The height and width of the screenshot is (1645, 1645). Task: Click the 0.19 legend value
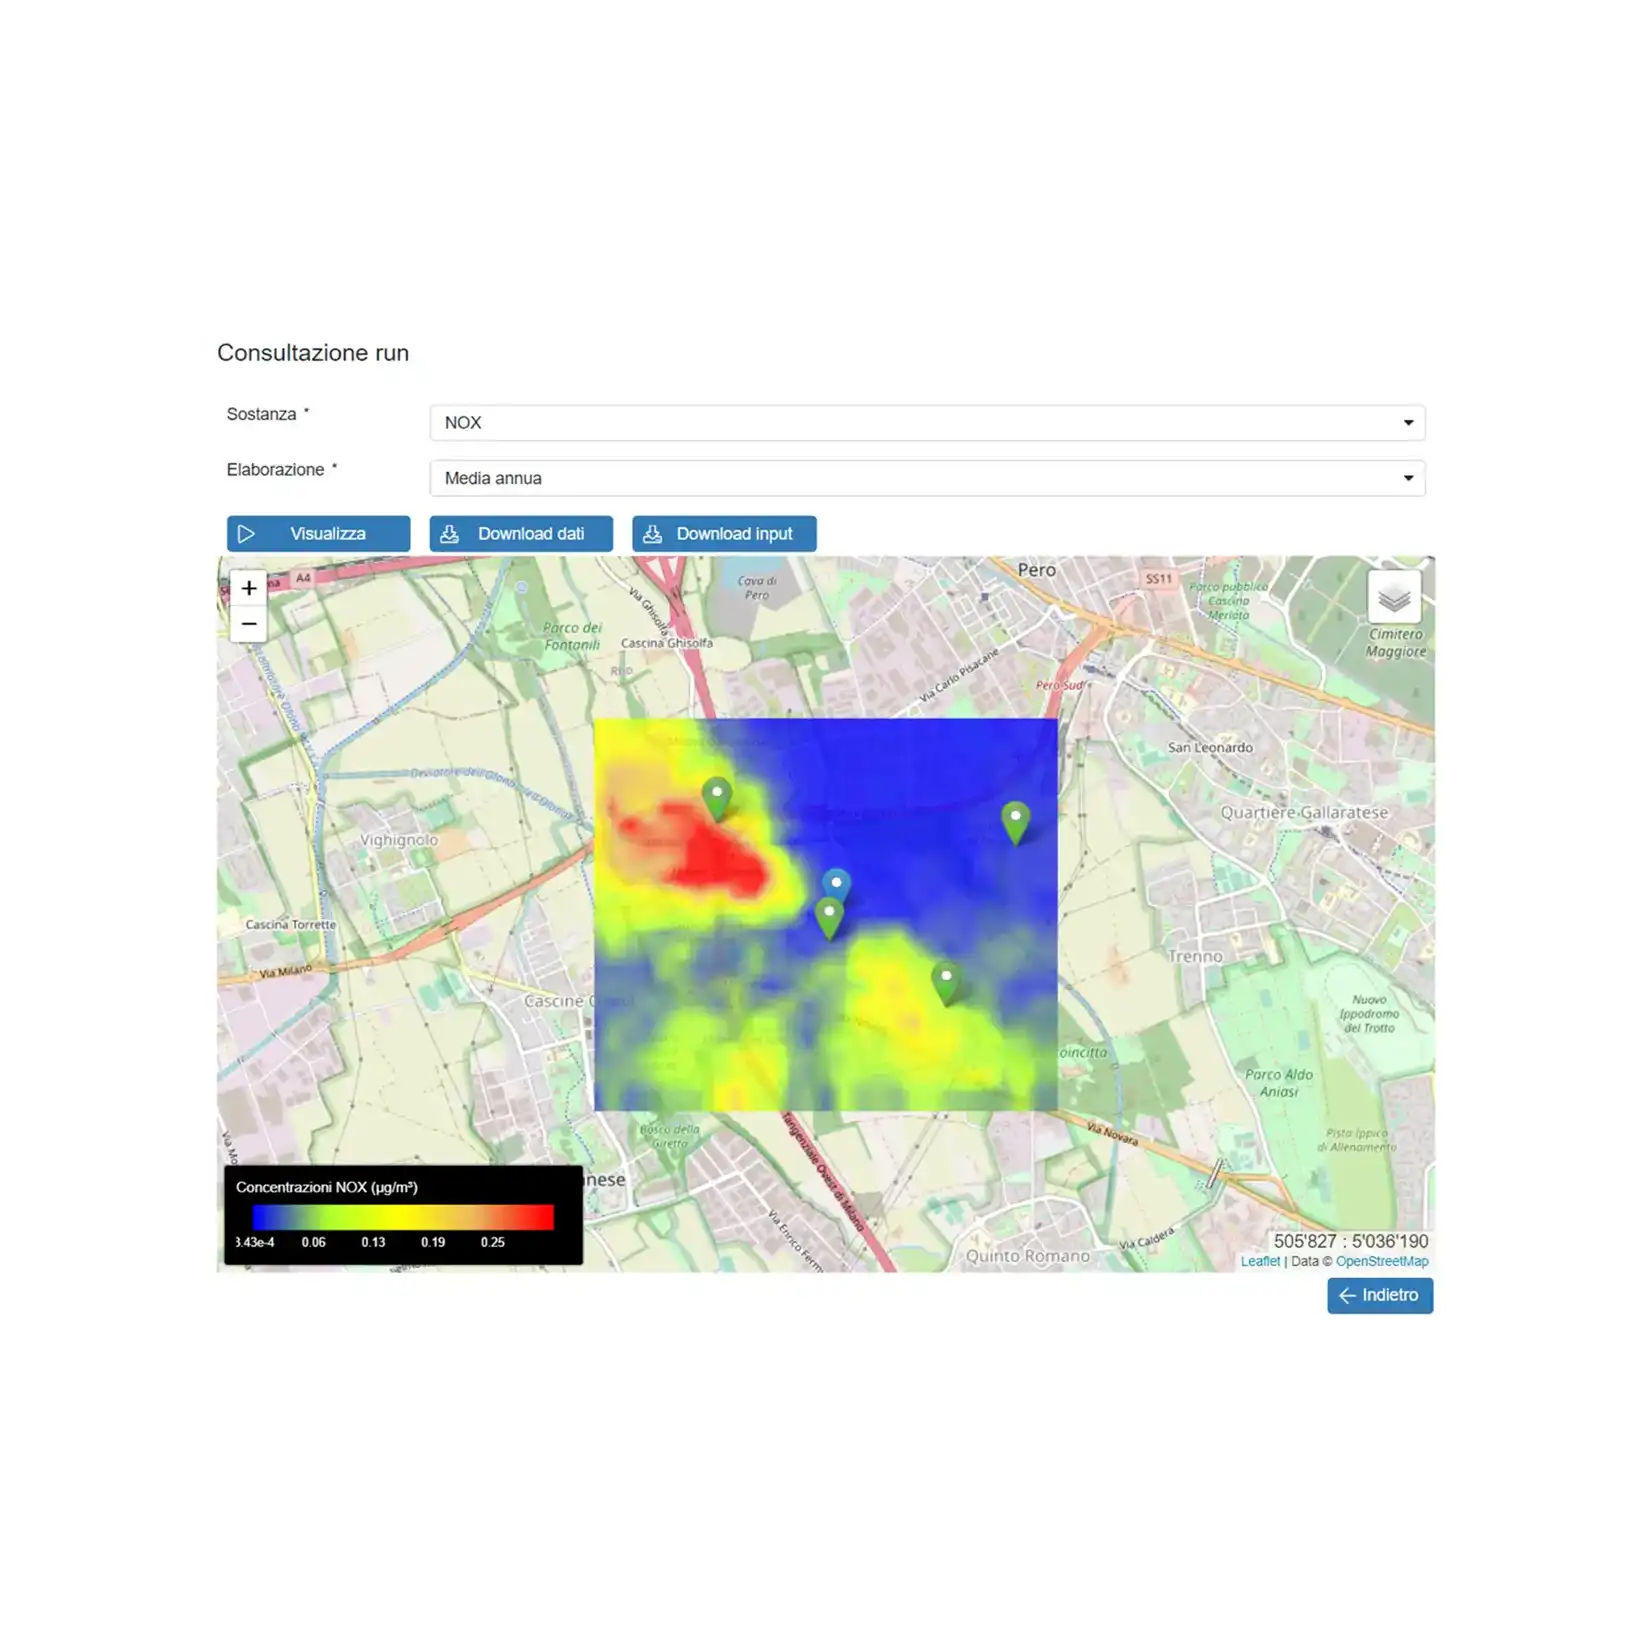(x=433, y=1242)
